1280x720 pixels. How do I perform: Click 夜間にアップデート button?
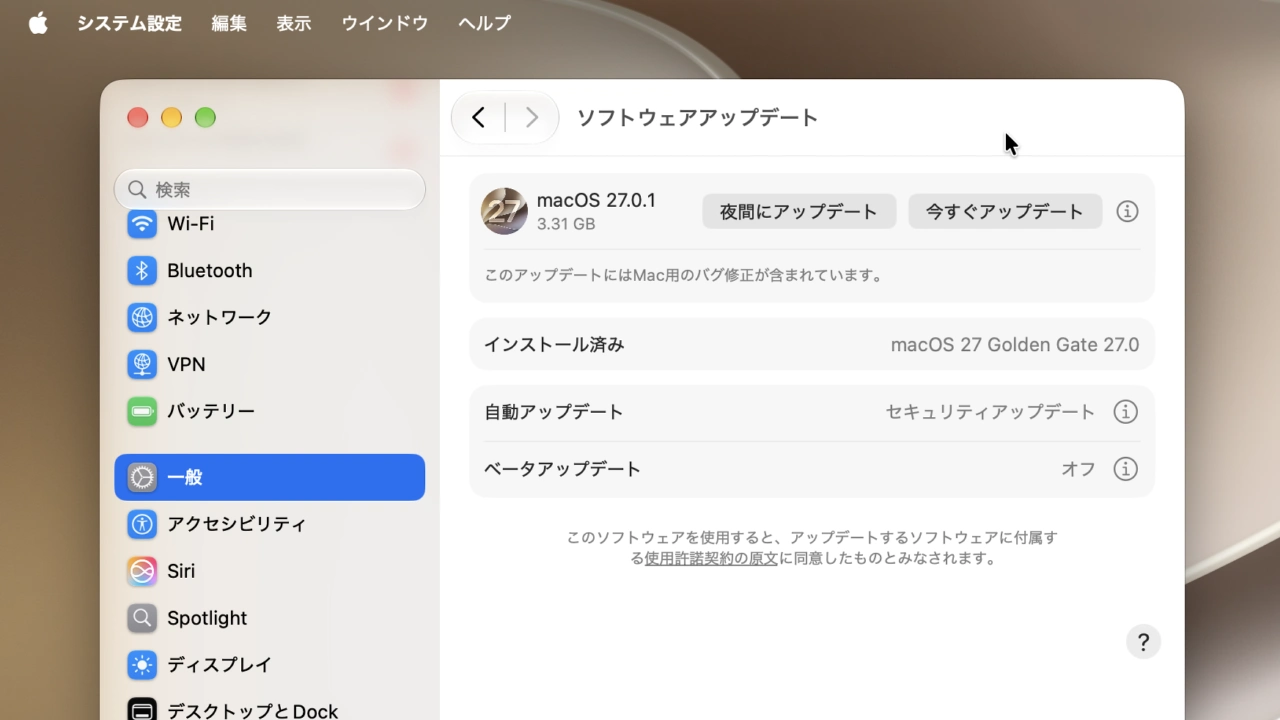[x=799, y=211]
